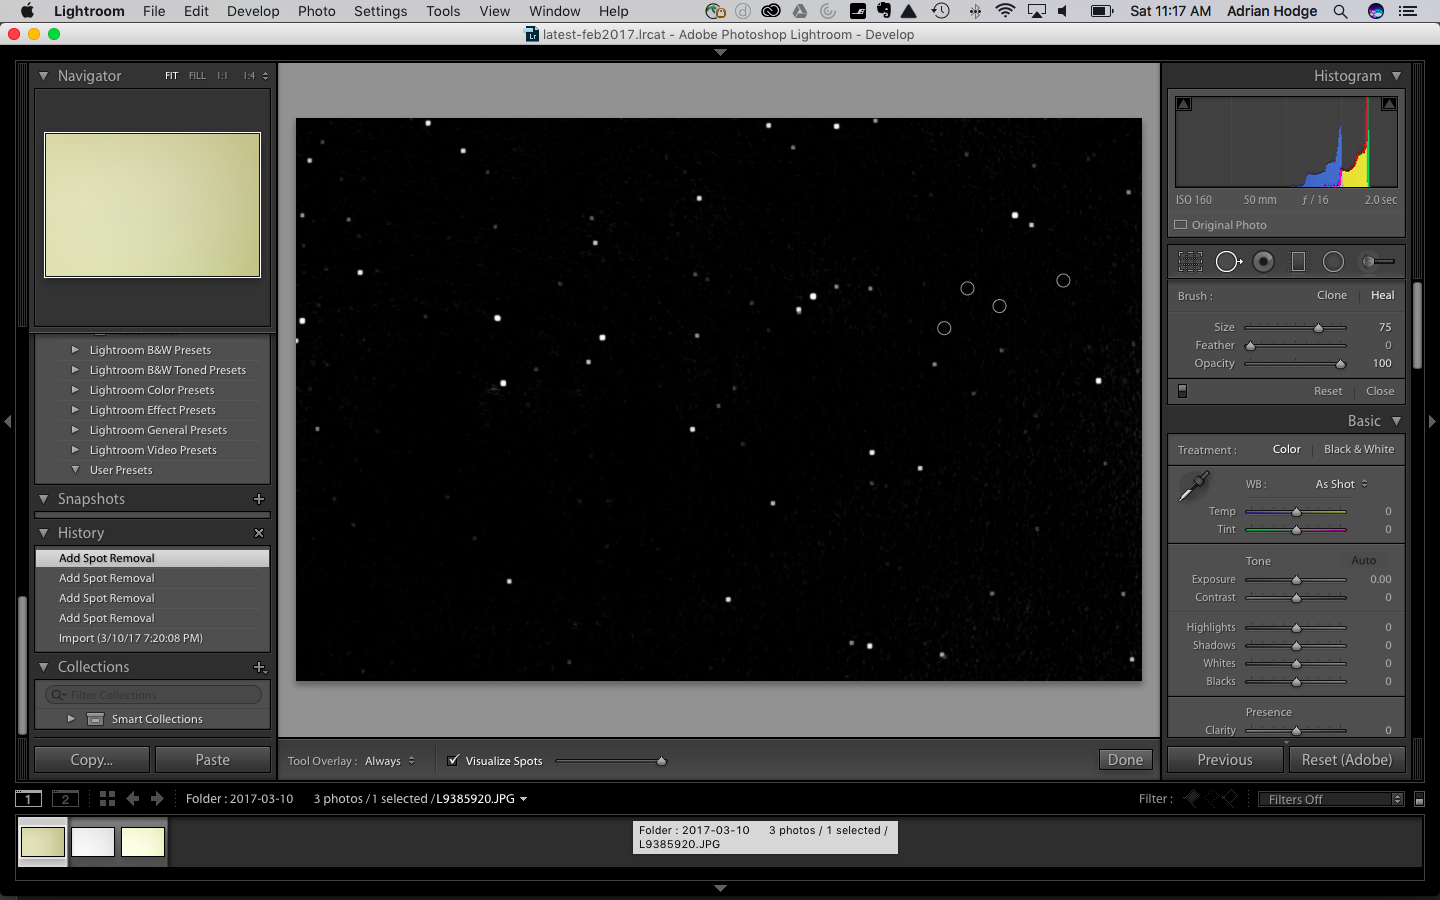Click the Reset (Adobe) button
The image size is (1440, 900).
click(1346, 760)
